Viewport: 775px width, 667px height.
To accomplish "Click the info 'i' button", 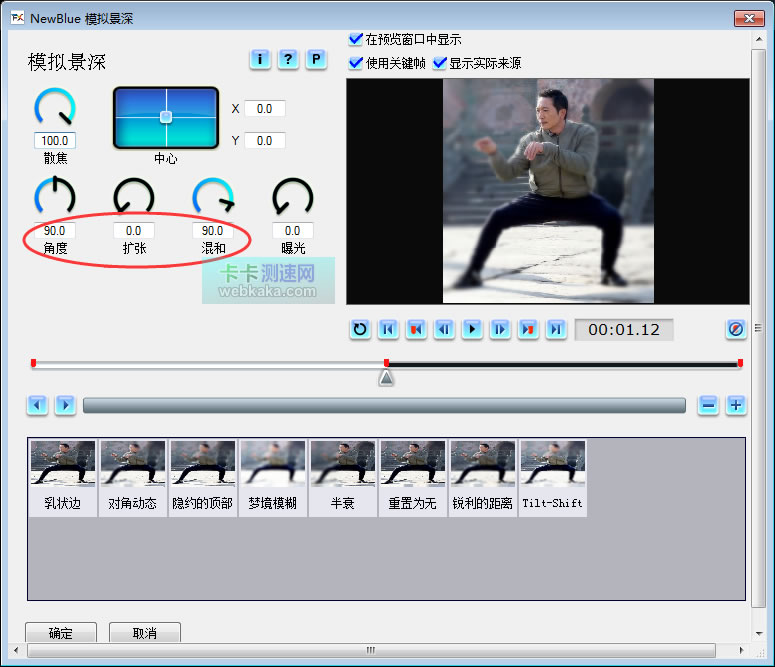I will point(260,60).
